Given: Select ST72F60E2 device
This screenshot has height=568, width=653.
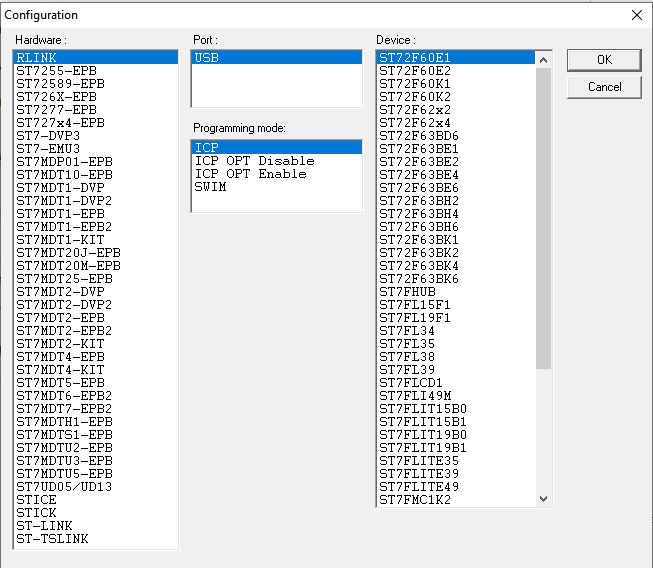Looking at the screenshot, I should (456, 71).
